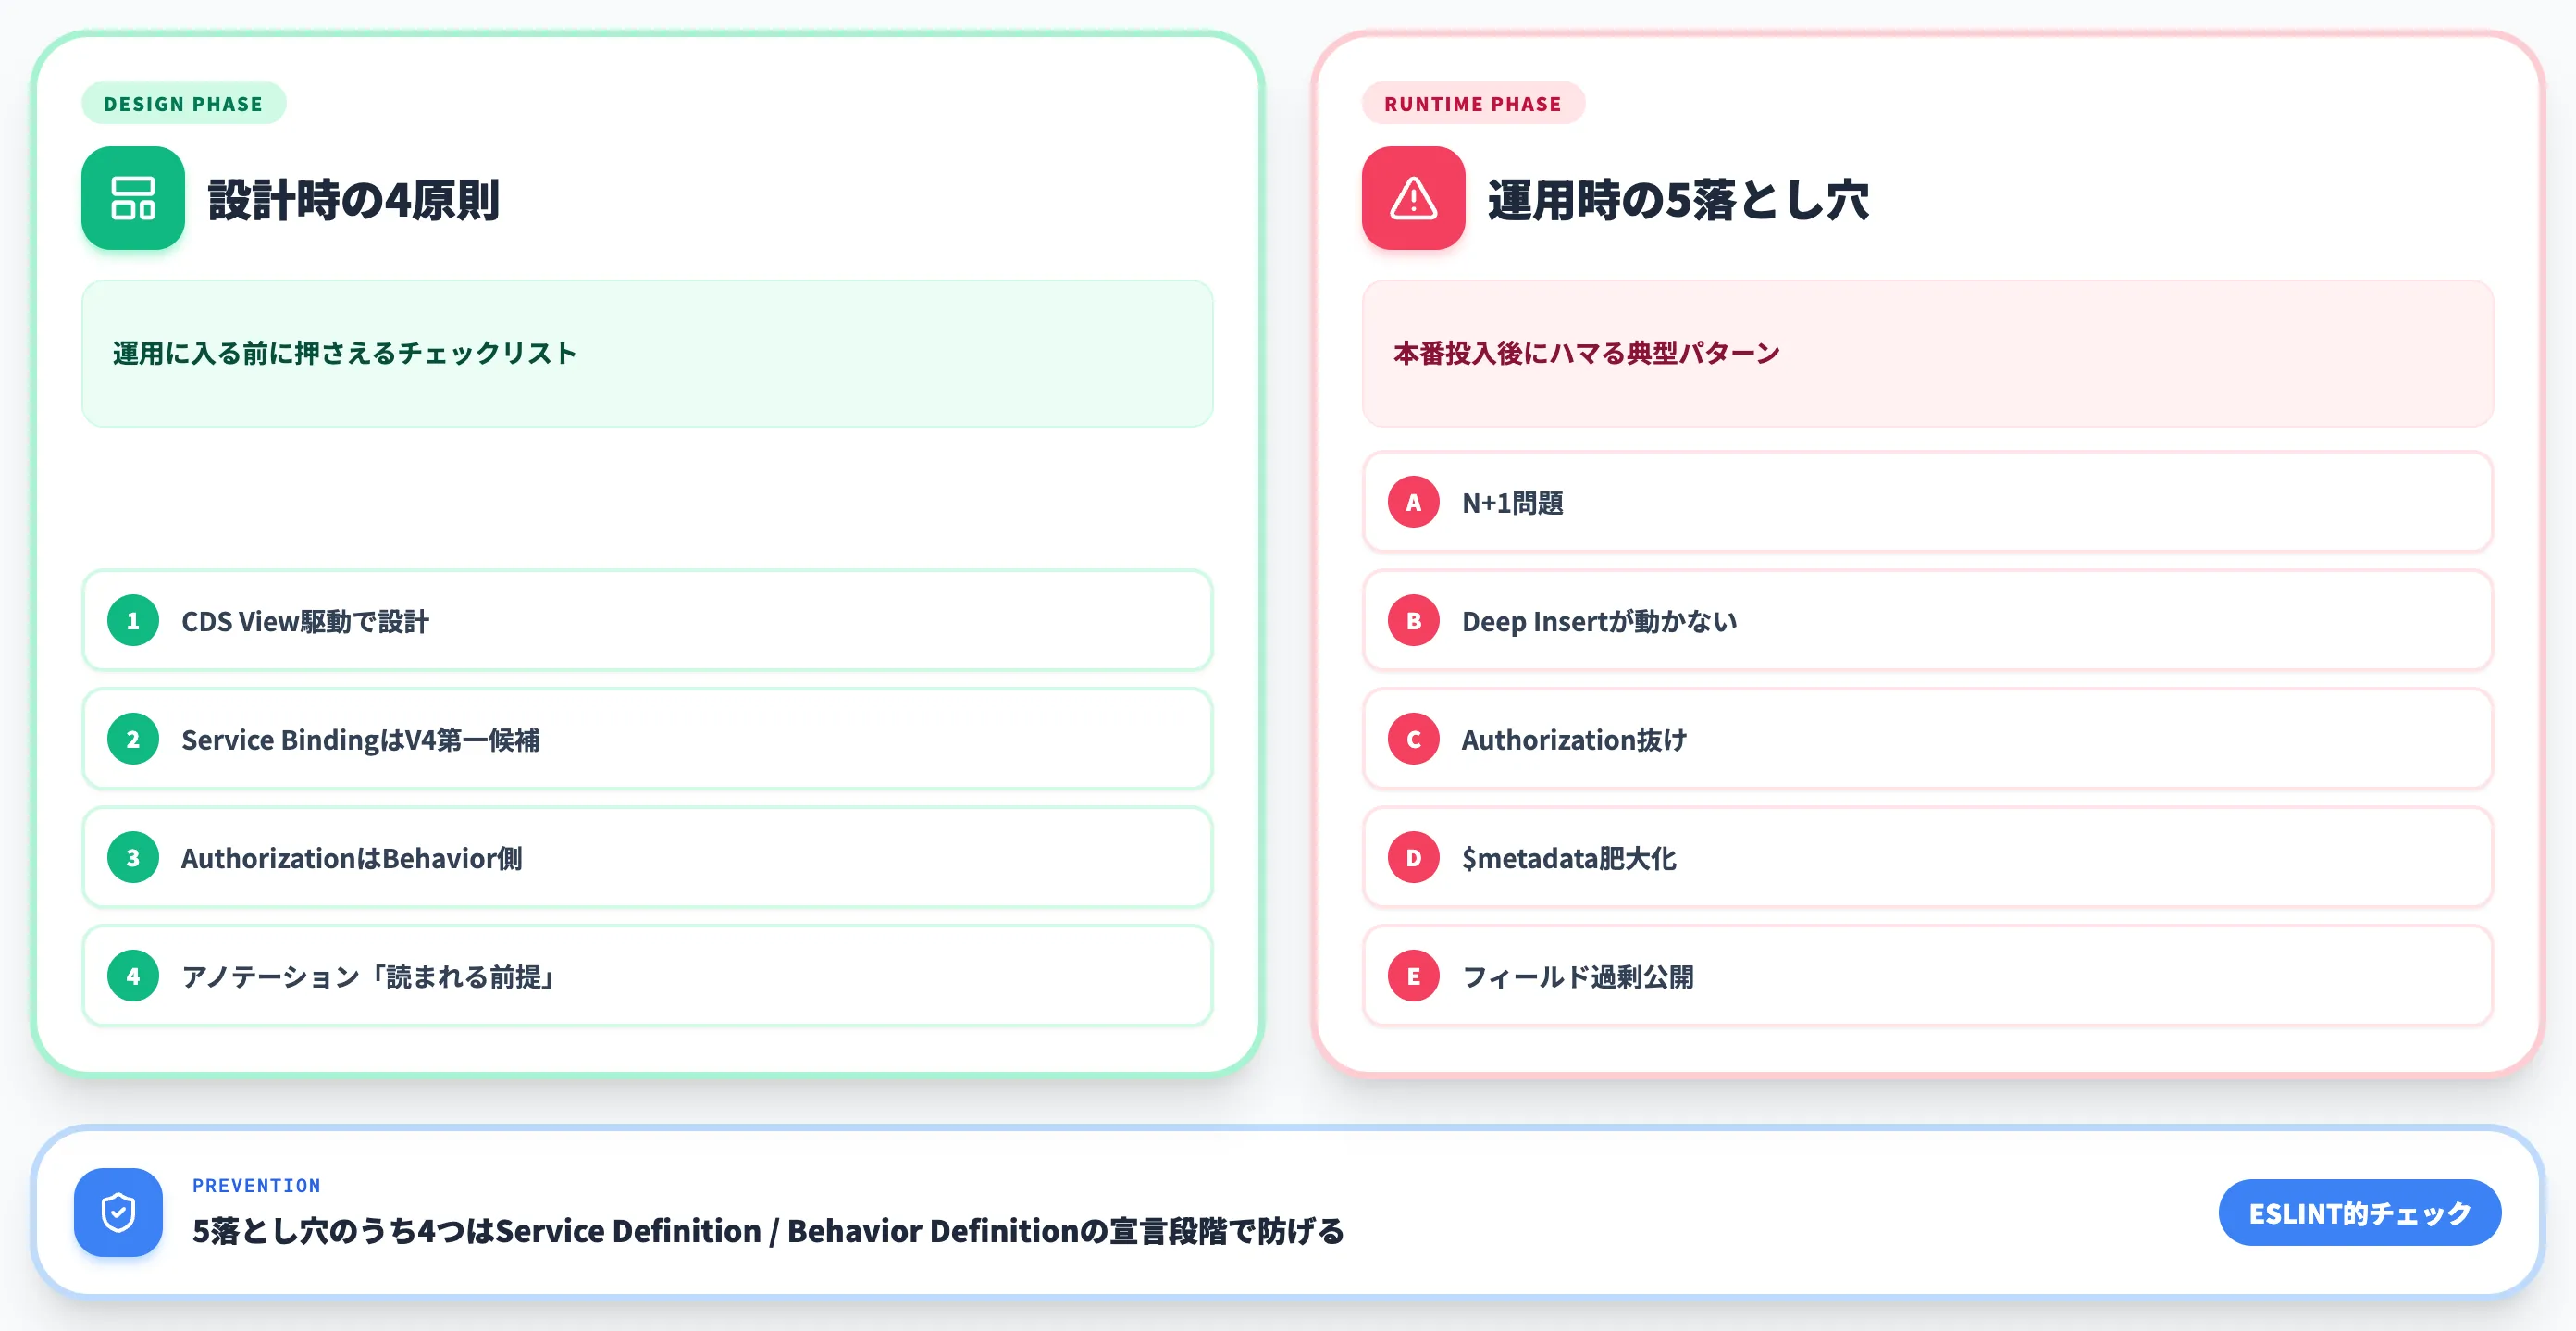
Task: Click the 5落とし穴のうち4つは... prevention sentence
Action: coord(768,1230)
